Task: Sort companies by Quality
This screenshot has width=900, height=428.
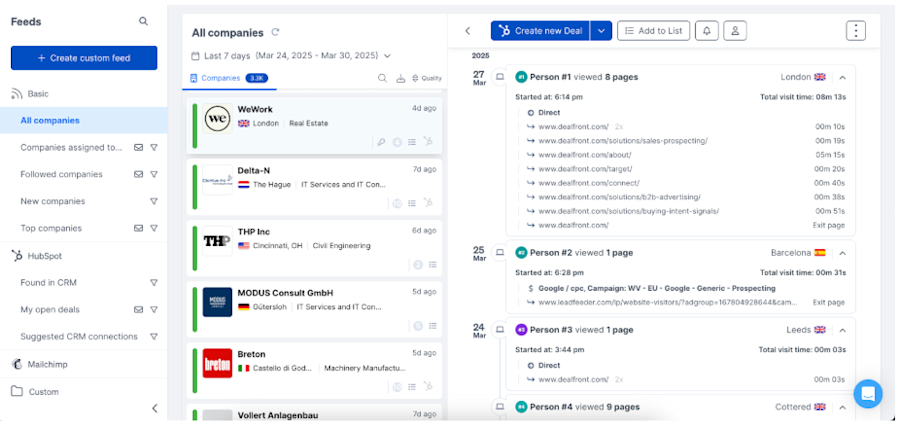Action: coord(427,79)
